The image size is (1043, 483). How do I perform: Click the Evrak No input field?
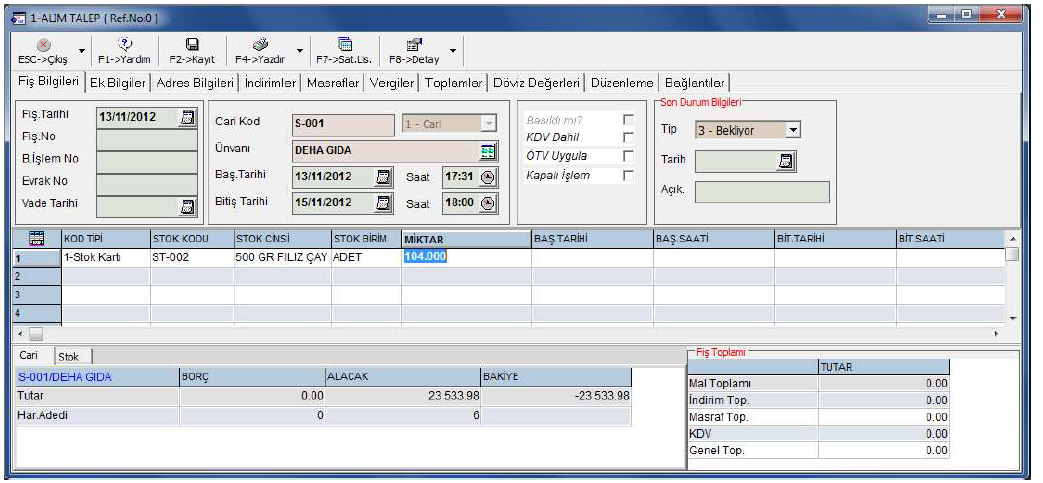[x=146, y=182]
